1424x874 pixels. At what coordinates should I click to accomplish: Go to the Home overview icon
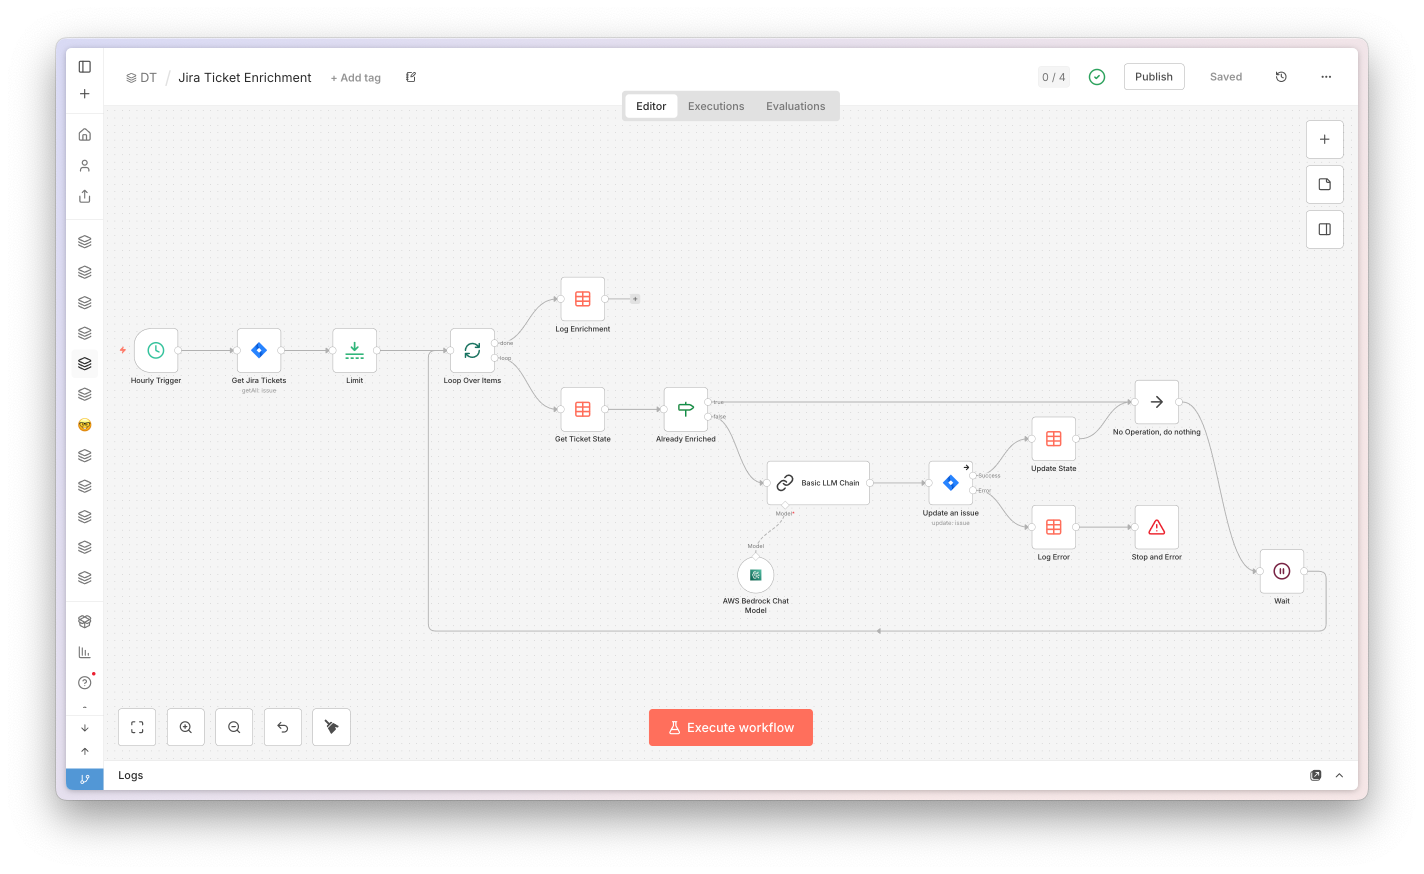coord(85,135)
